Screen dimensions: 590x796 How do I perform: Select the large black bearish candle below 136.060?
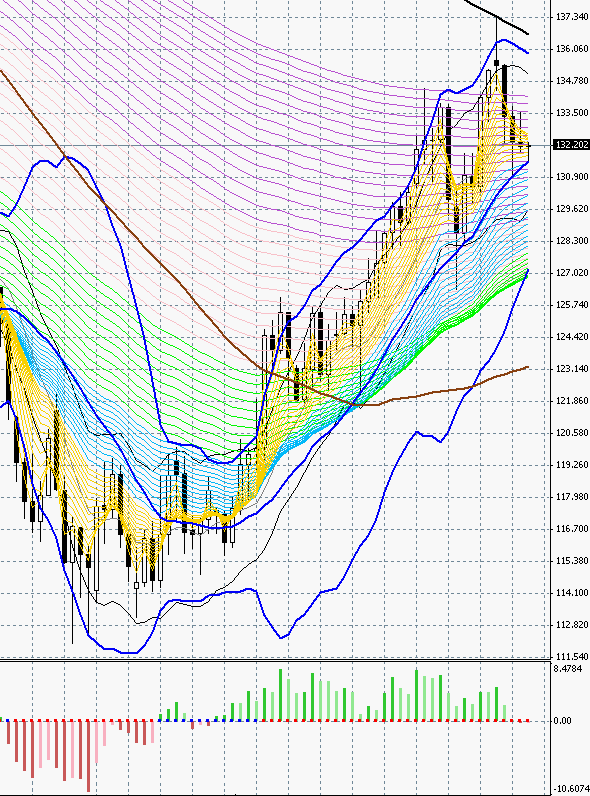coord(504,90)
